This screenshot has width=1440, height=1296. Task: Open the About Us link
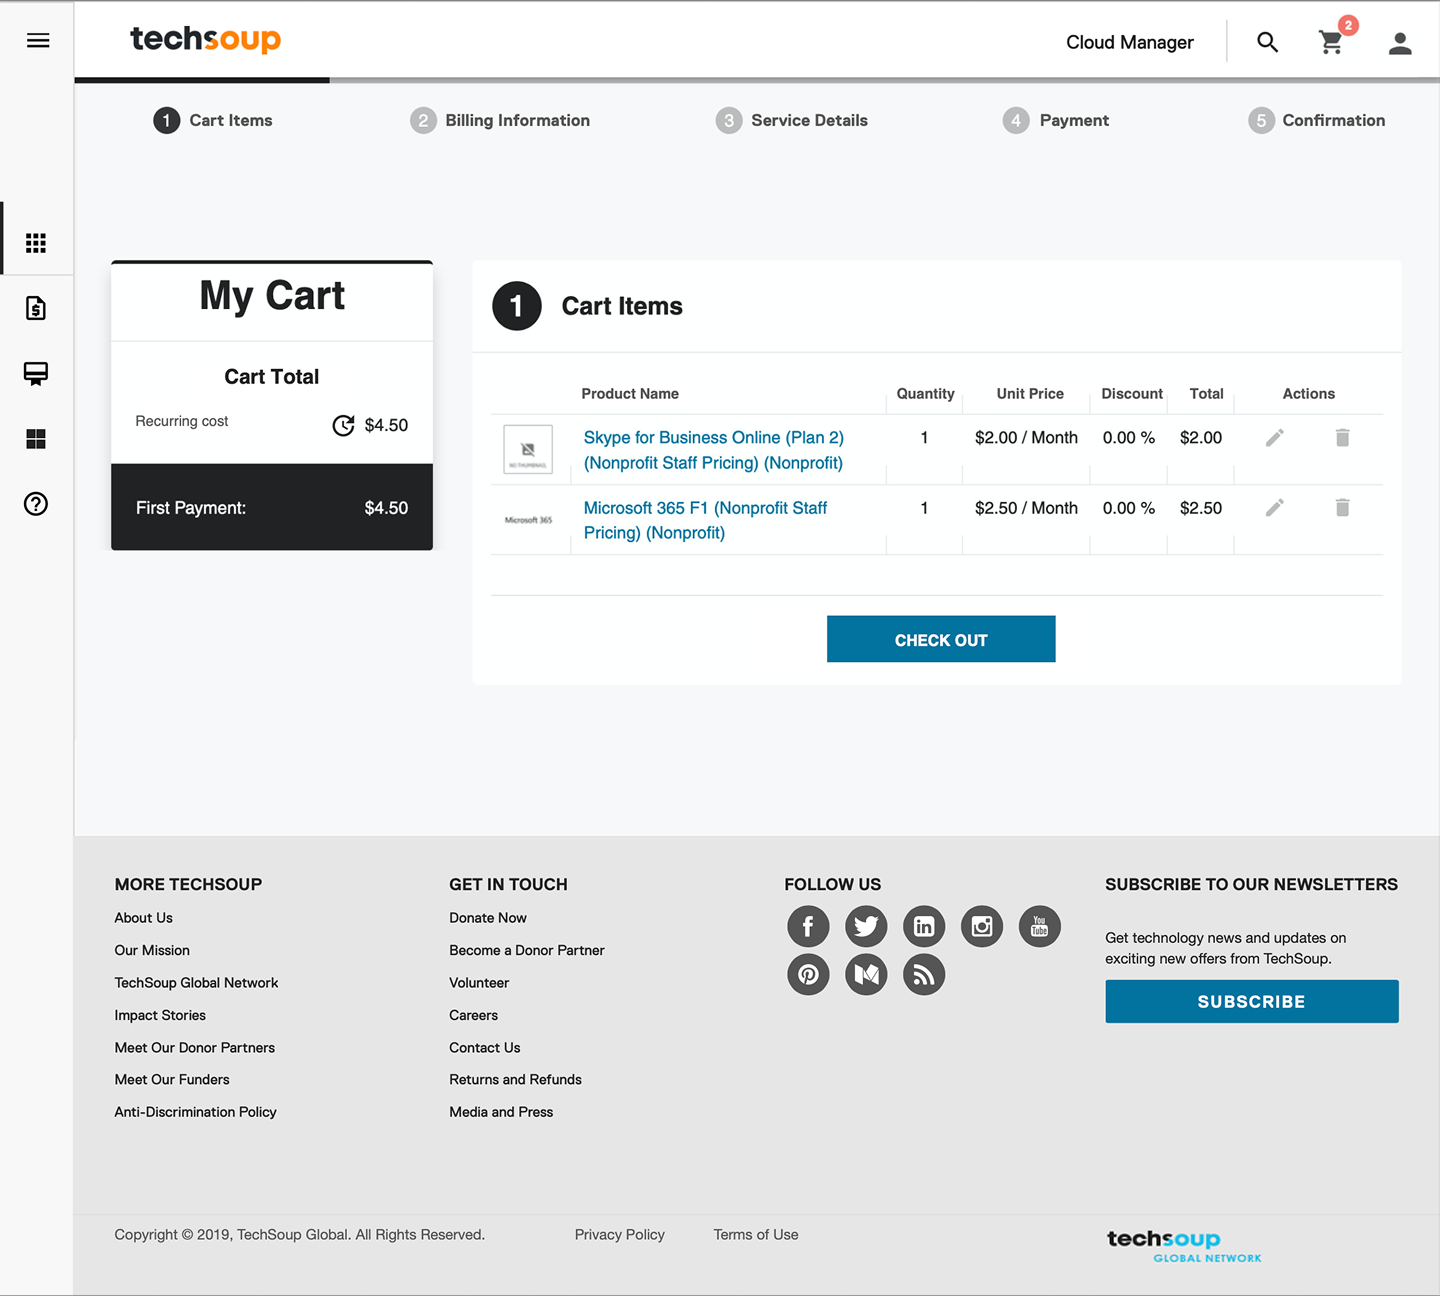[144, 918]
